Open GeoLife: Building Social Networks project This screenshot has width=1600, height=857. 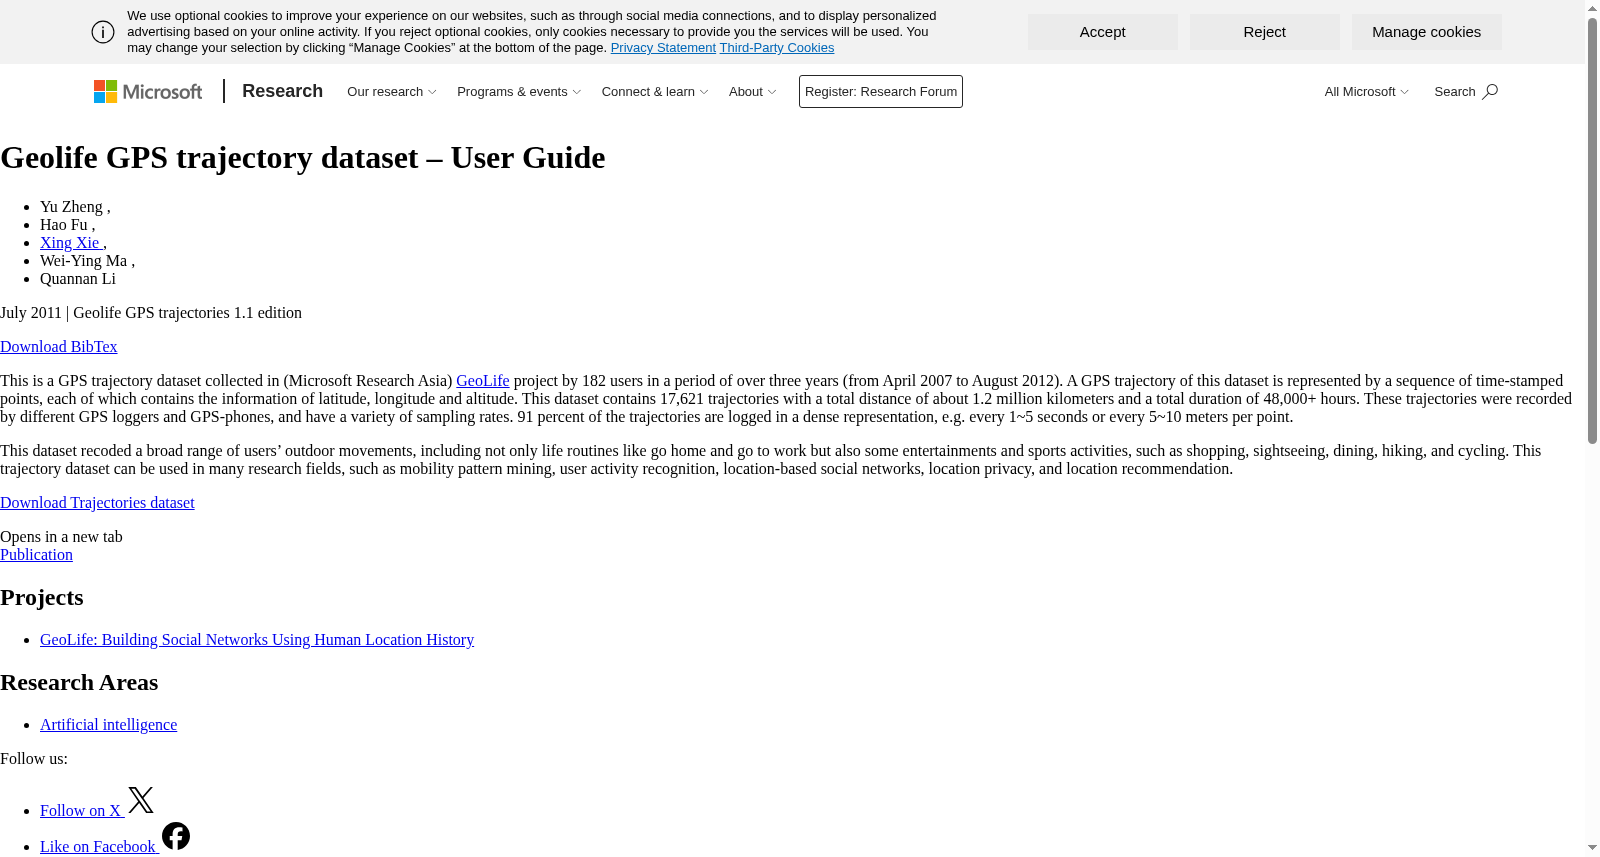coord(257,640)
